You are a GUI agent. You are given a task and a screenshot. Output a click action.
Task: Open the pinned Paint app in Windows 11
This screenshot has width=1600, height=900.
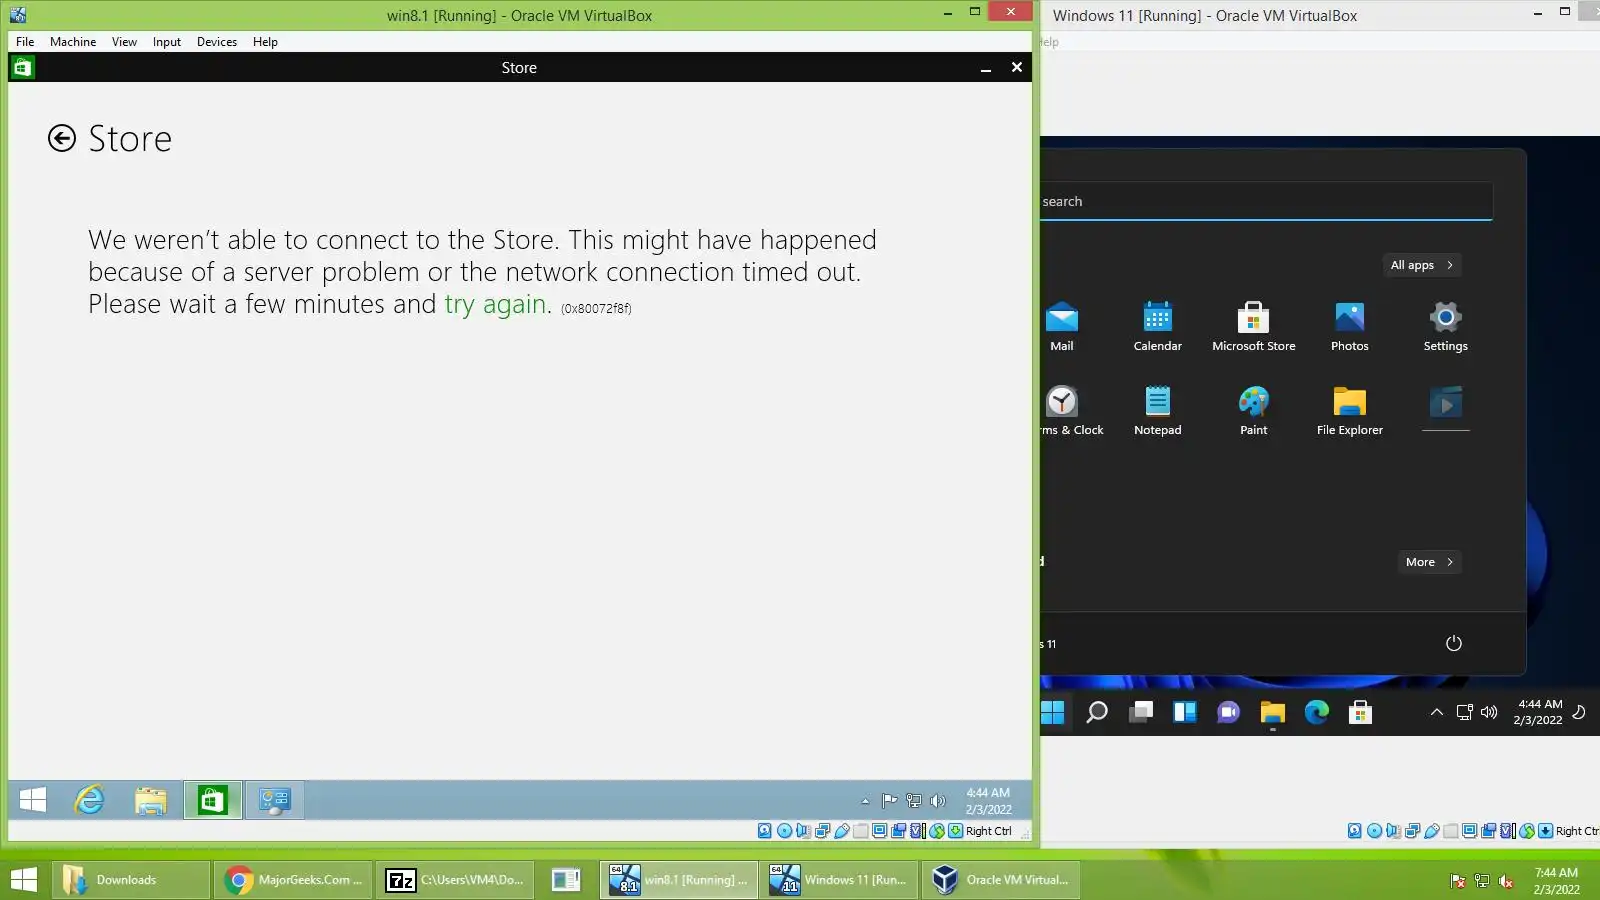(1254, 411)
